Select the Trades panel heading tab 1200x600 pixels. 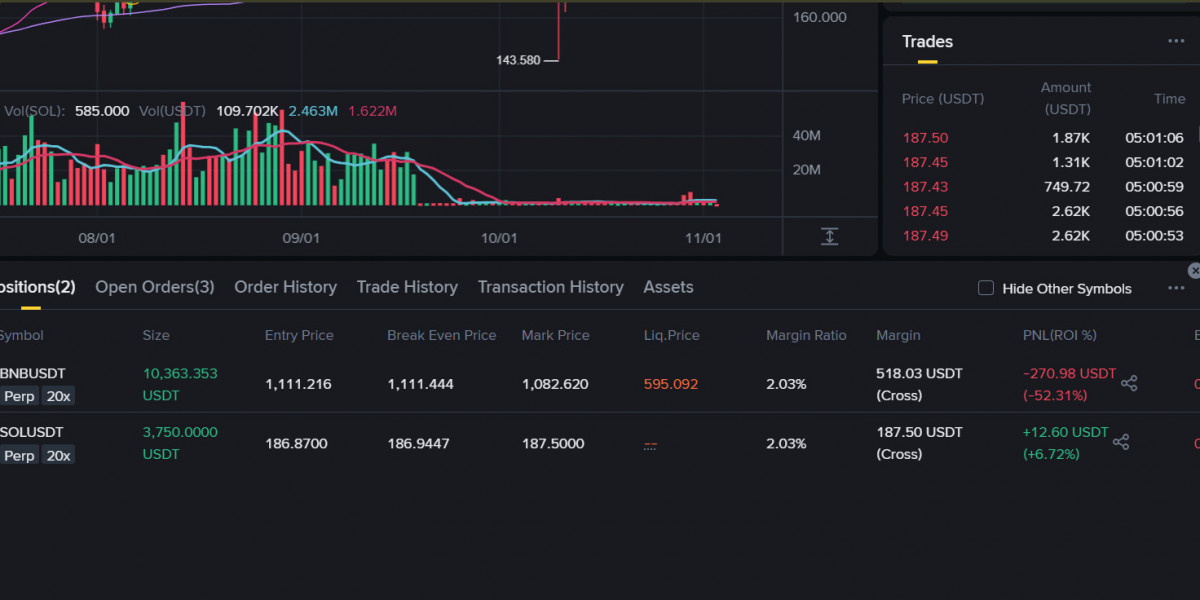click(927, 41)
